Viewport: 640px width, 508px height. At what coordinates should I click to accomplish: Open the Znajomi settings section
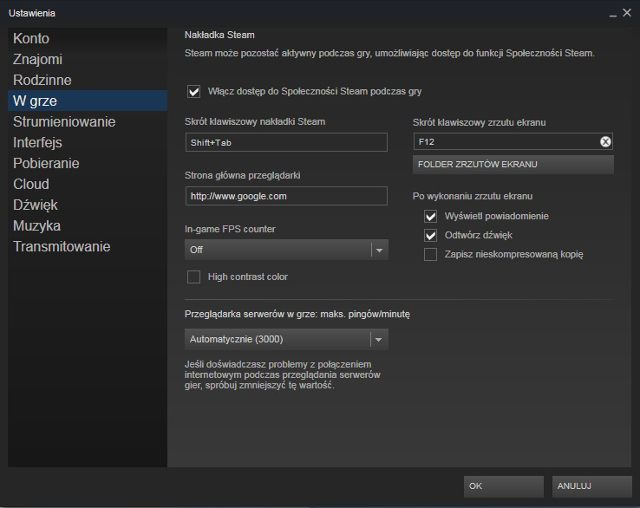(87, 59)
